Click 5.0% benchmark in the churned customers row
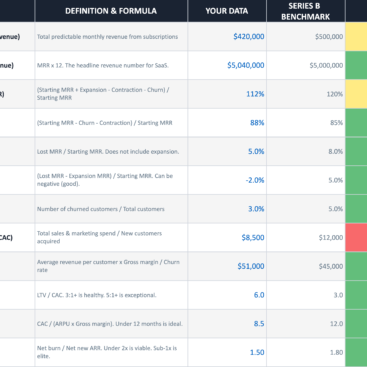The image size is (367, 367). (x=306, y=209)
